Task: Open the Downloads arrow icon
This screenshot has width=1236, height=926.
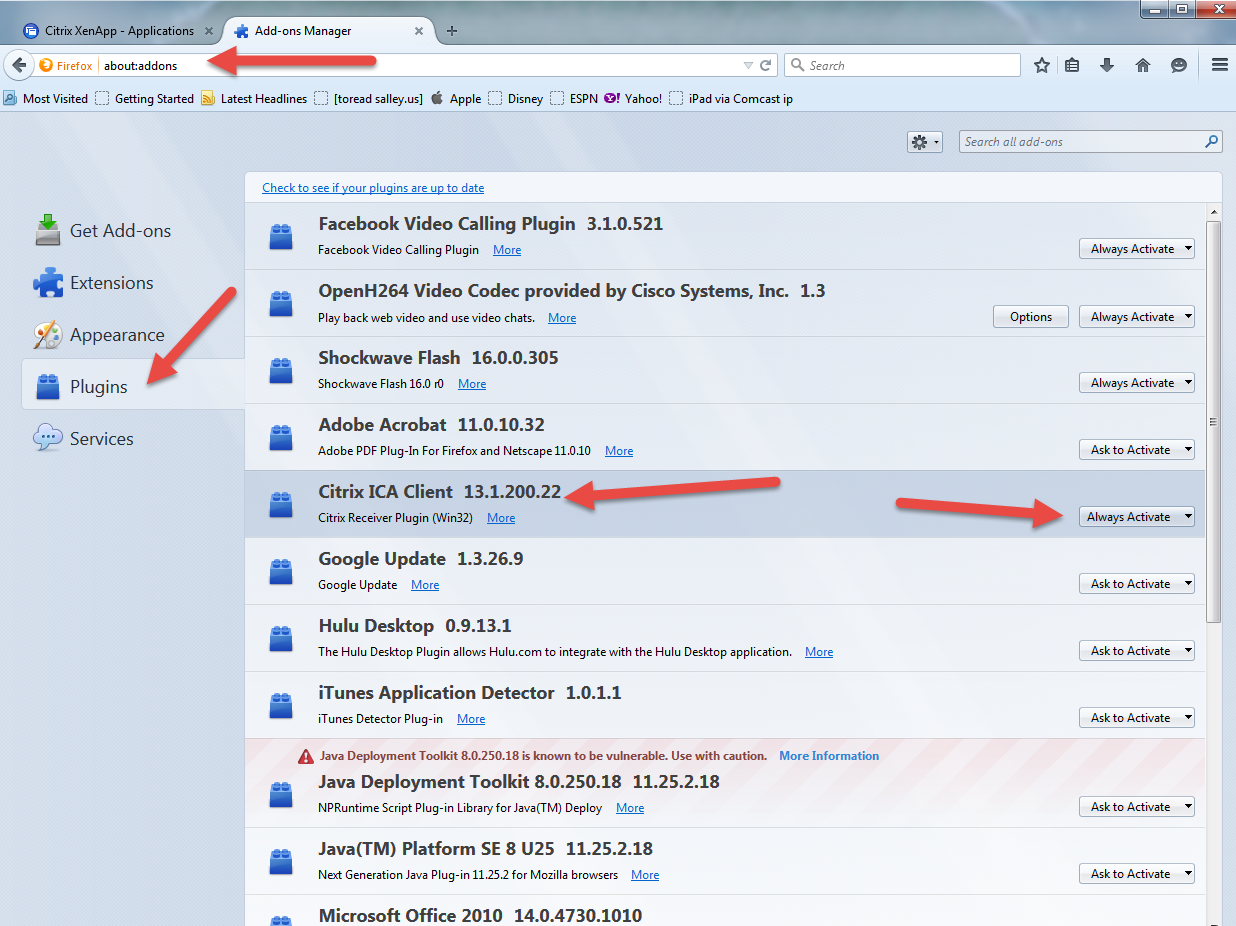Action: point(1107,65)
